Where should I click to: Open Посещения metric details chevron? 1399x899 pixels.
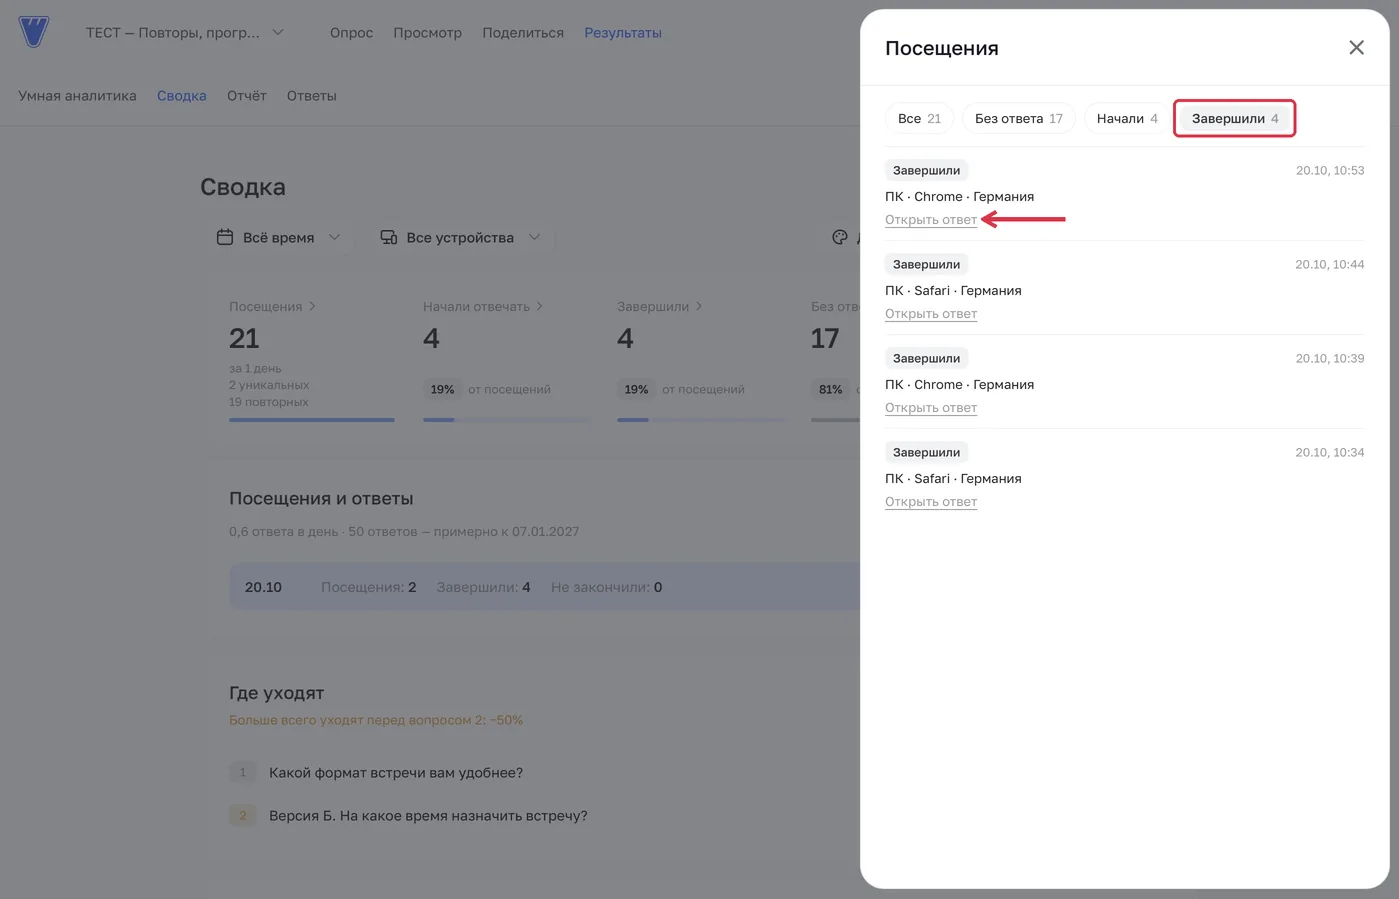pyautogui.click(x=312, y=307)
